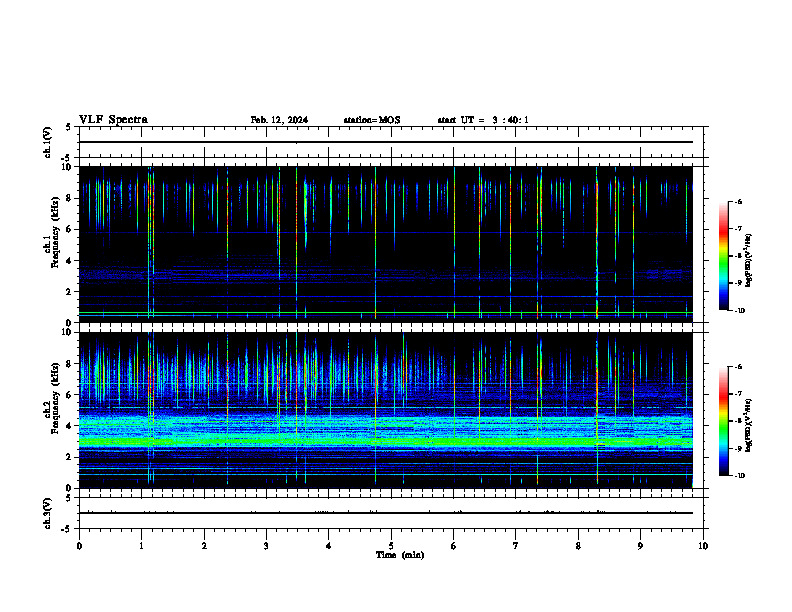Click the time axis tick label "9"
This screenshot has width=792, height=612.
640,546
